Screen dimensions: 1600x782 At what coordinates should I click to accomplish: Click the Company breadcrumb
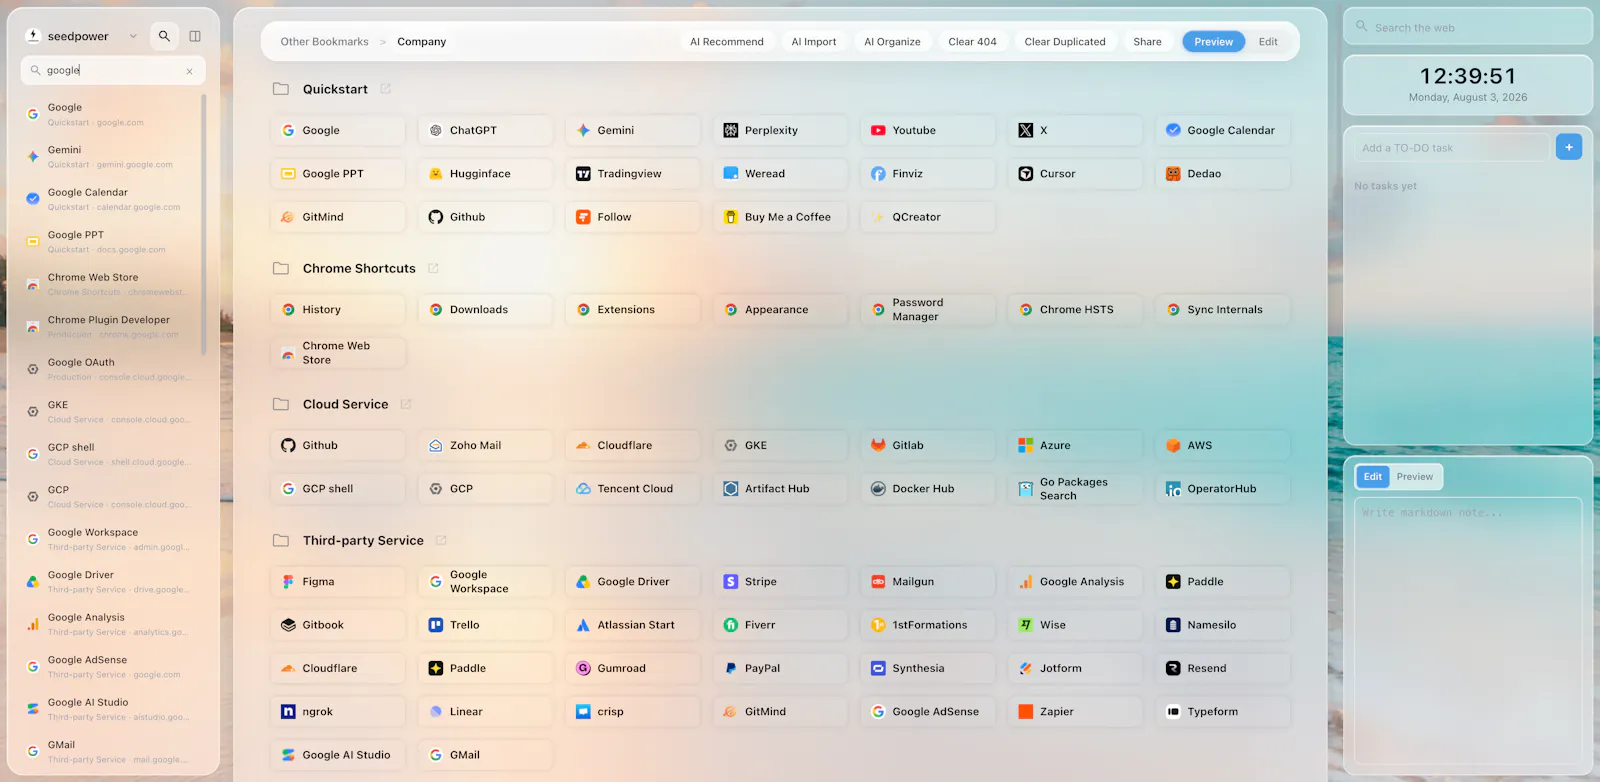422,42
